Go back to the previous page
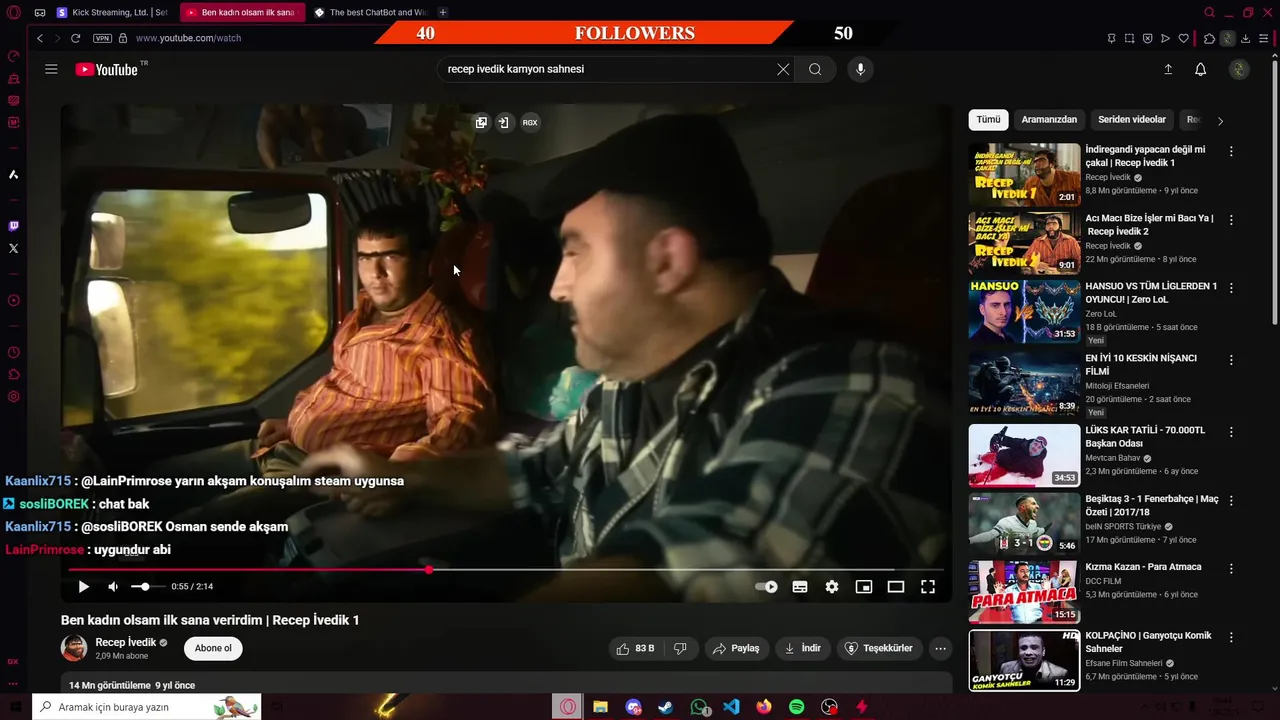Viewport: 1280px width, 720px height. pyautogui.click(x=40, y=38)
